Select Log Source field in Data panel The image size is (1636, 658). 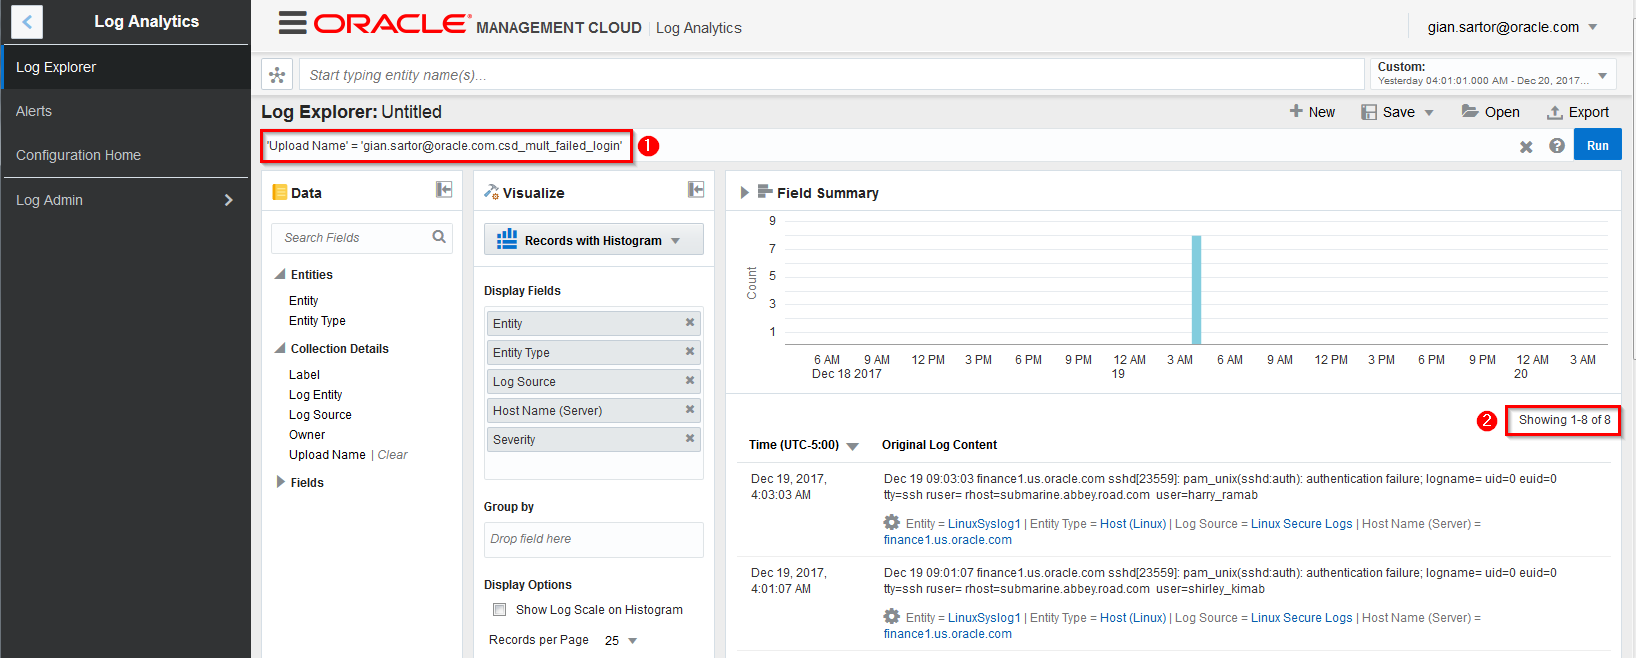(x=320, y=415)
